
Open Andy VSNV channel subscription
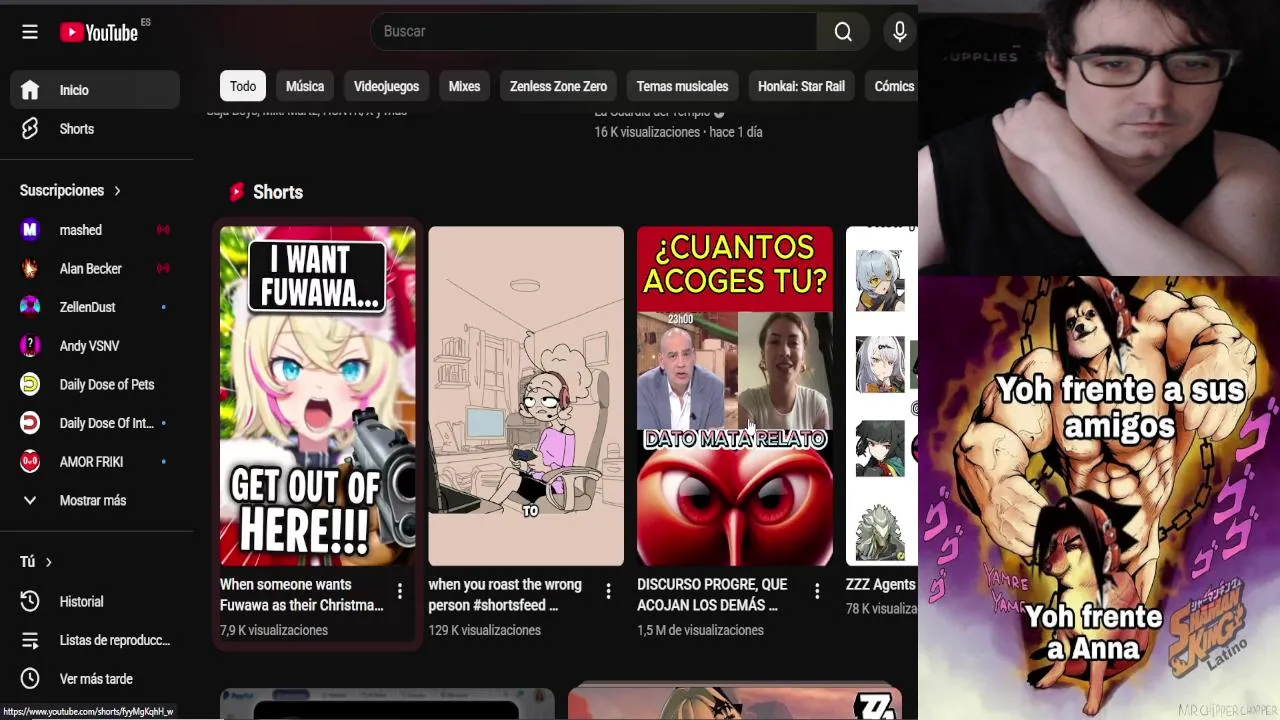(95, 346)
